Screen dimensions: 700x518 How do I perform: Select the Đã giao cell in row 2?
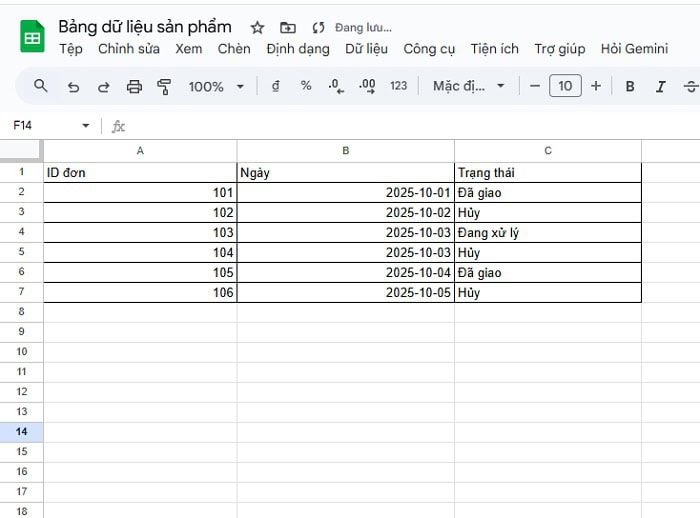[x=548, y=192]
